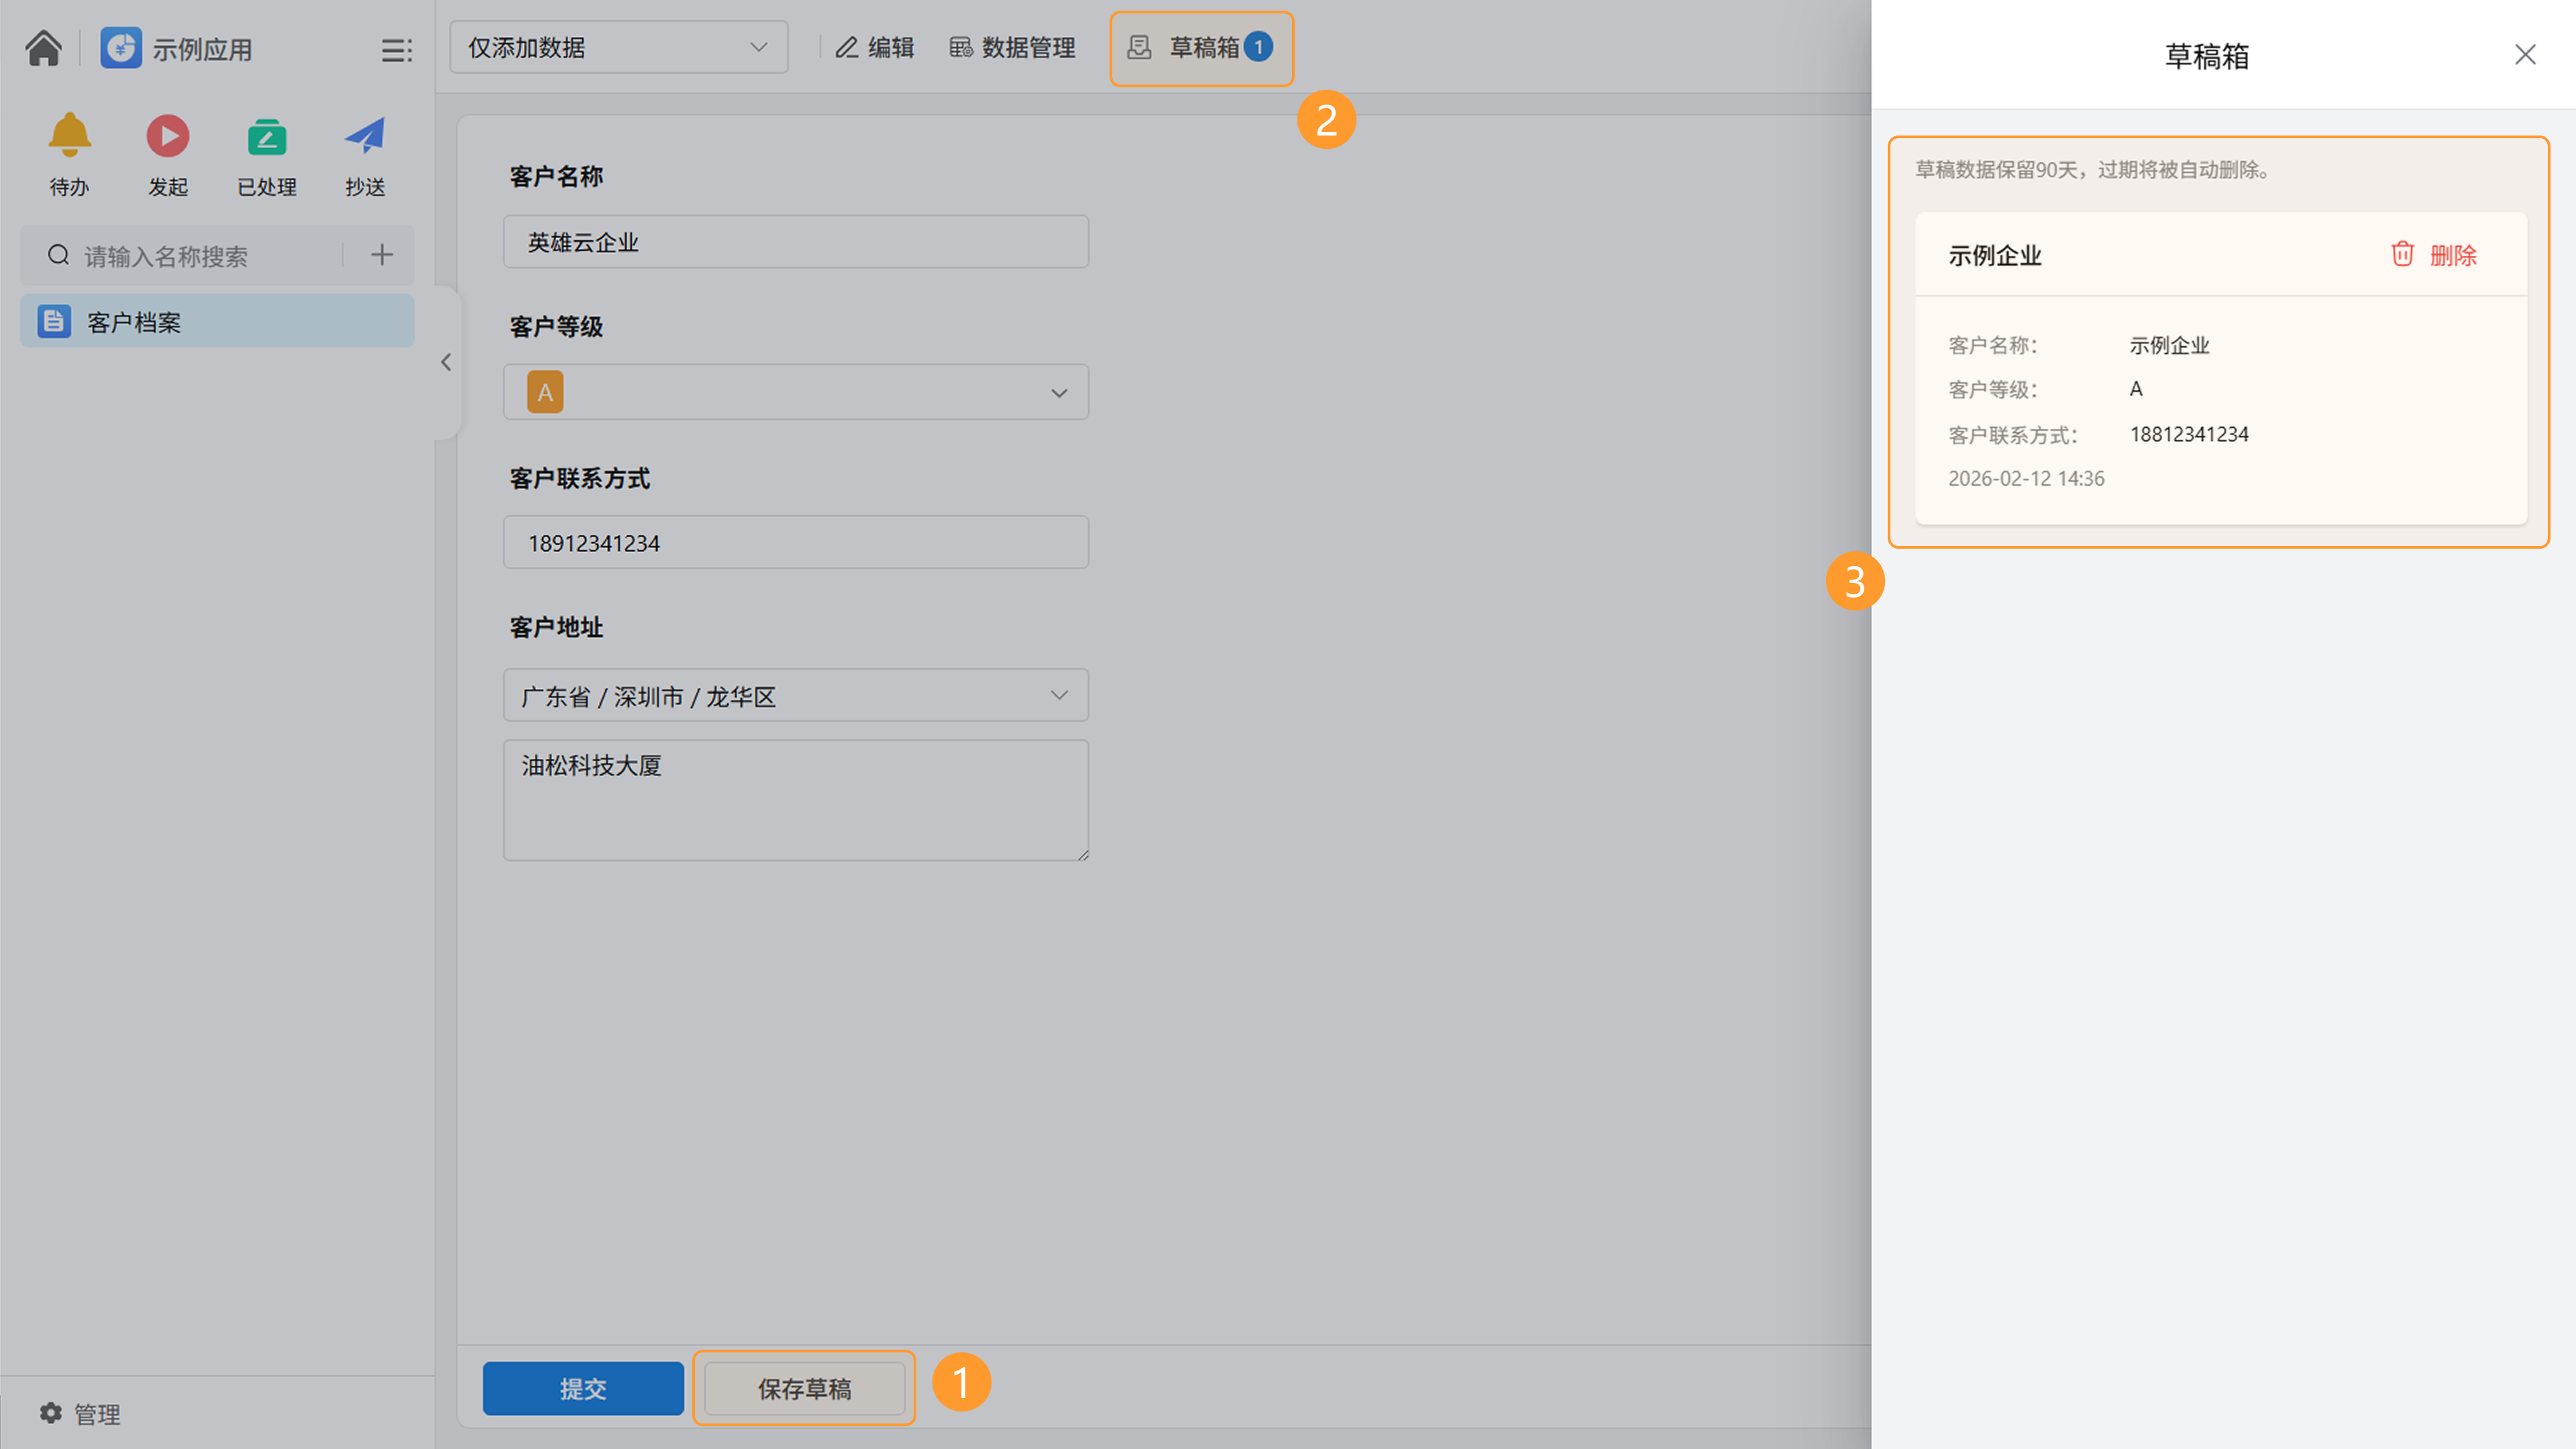Click the 保存草稿 button
Screen dimensions: 2576x1449
(804, 1388)
